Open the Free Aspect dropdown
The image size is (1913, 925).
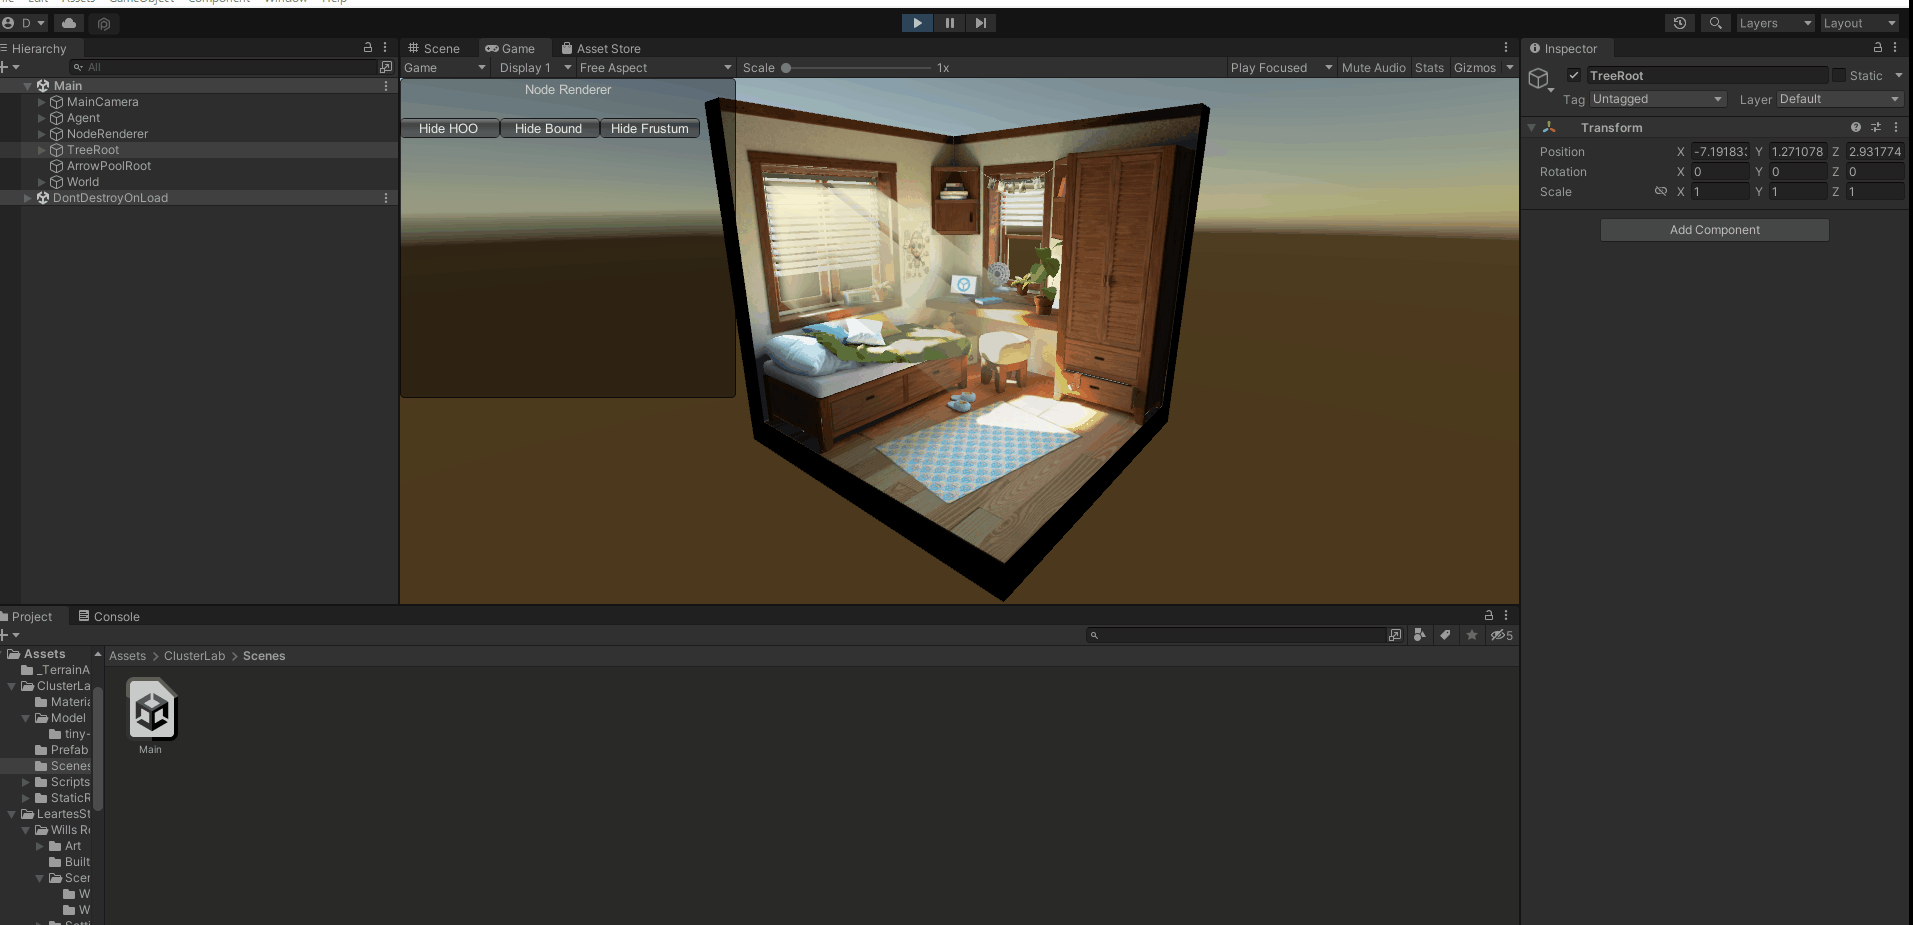pyautogui.click(x=655, y=68)
